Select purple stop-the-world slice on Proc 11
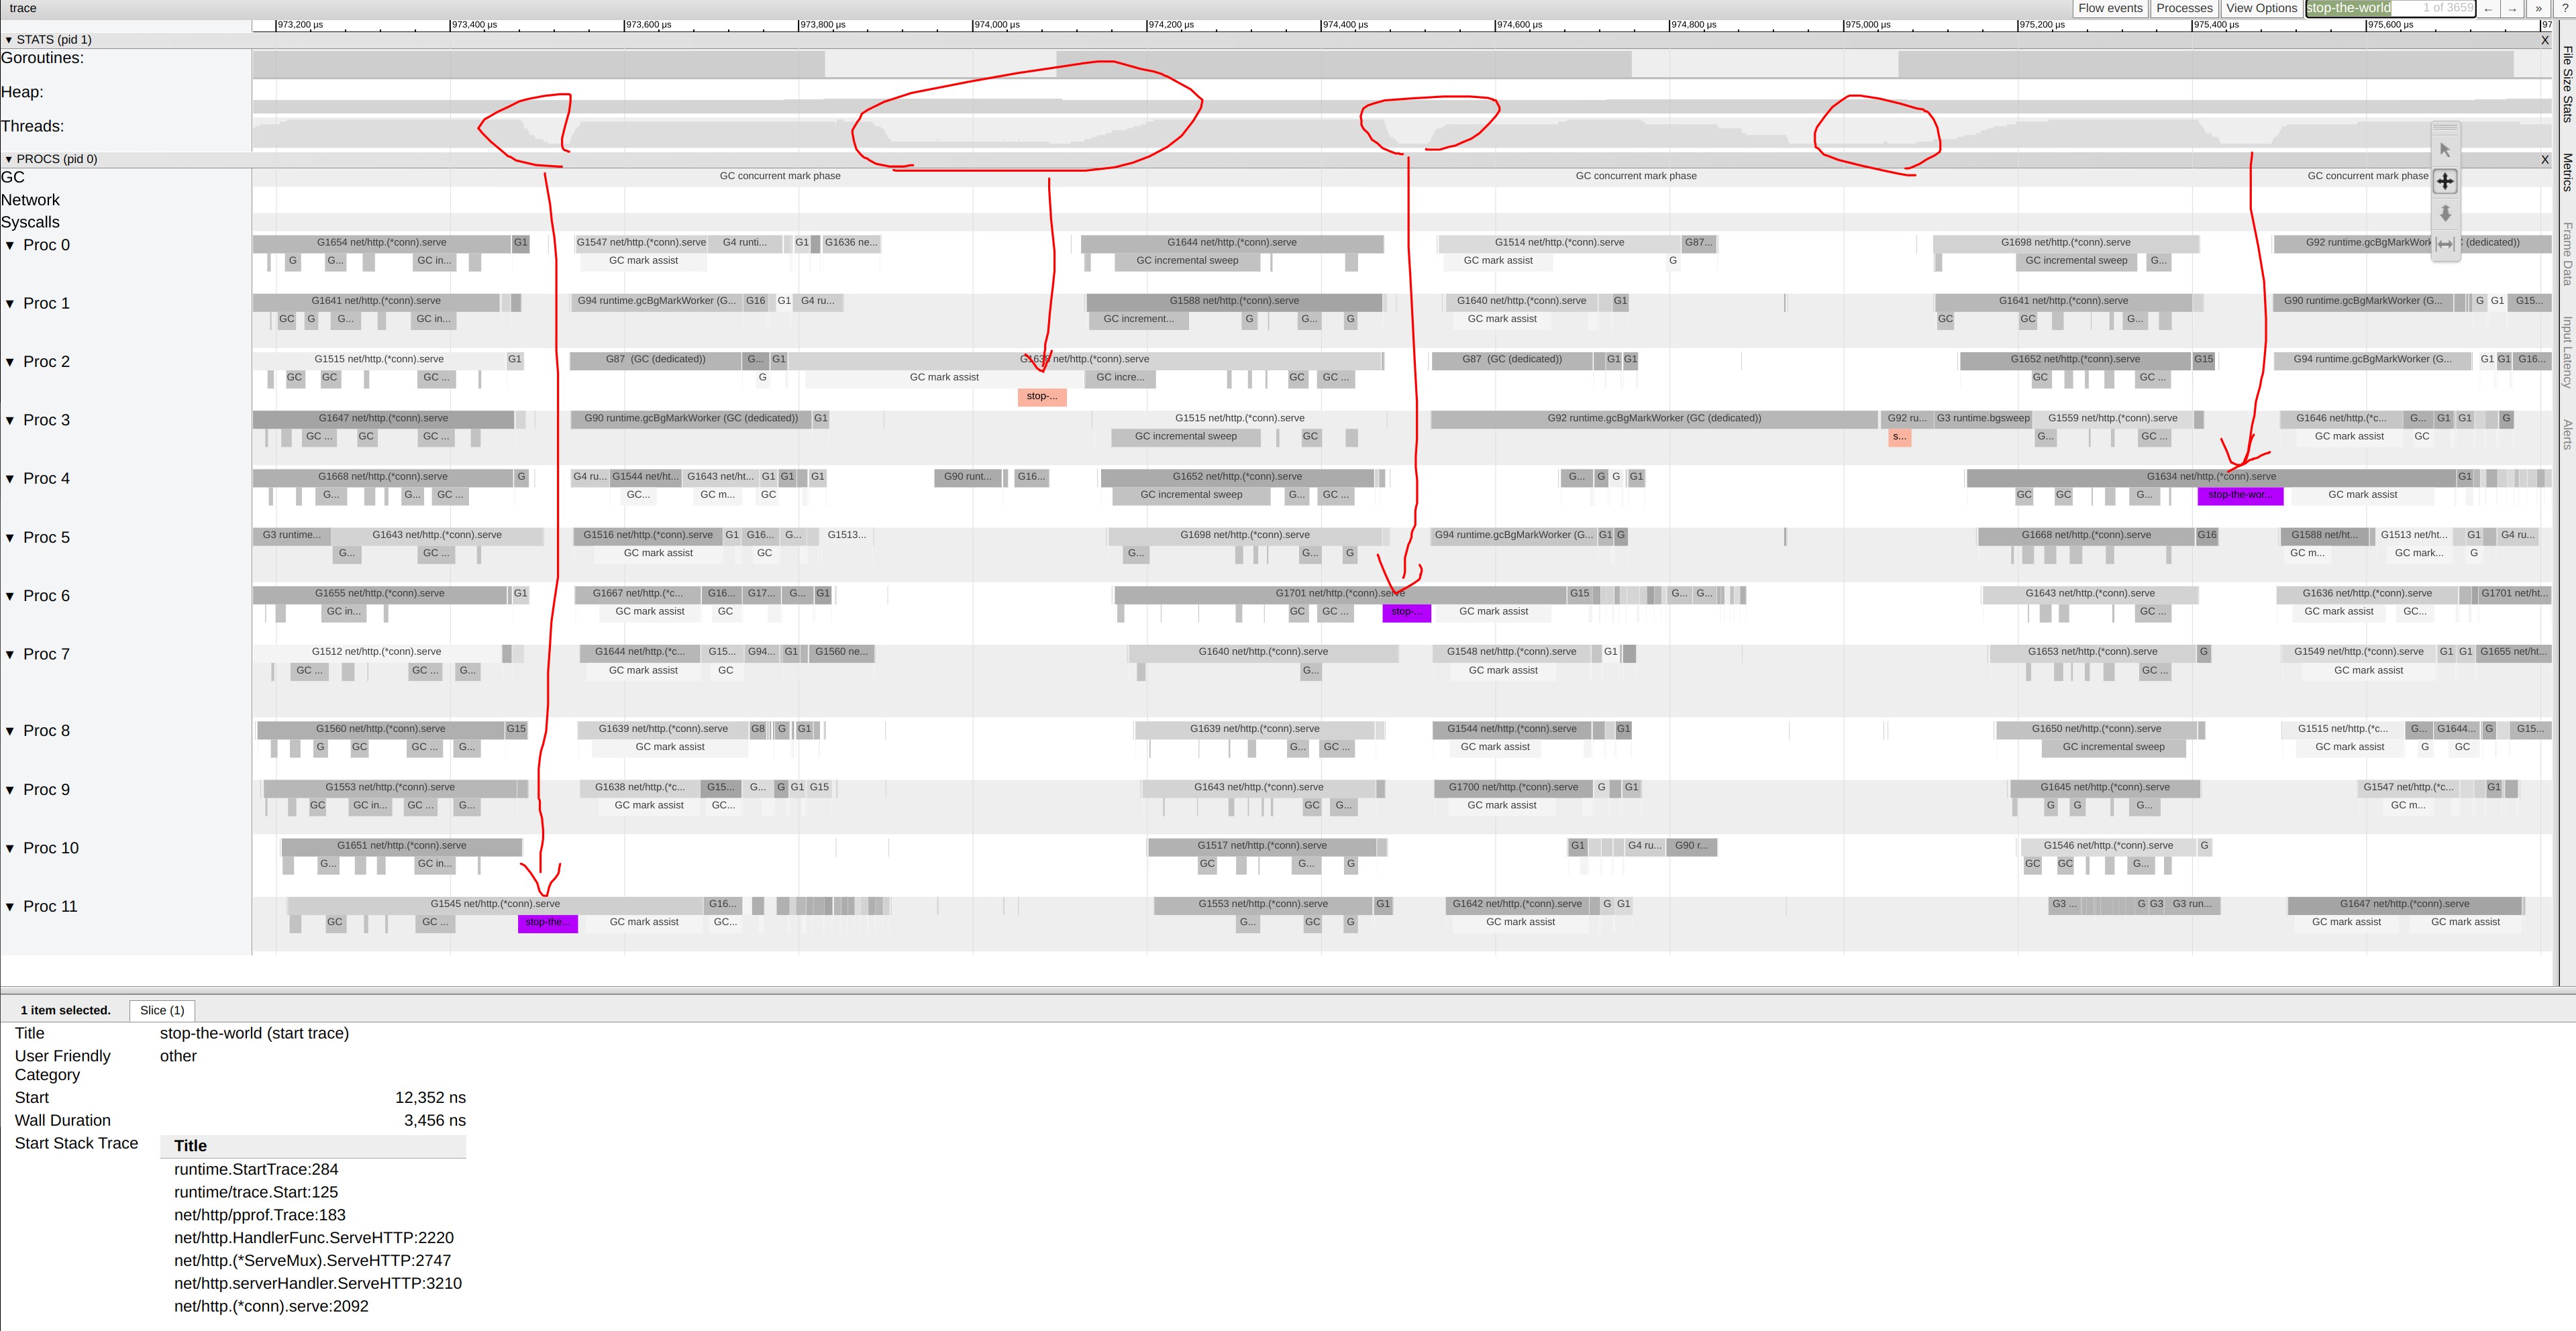The image size is (2576, 1331). point(547,923)
